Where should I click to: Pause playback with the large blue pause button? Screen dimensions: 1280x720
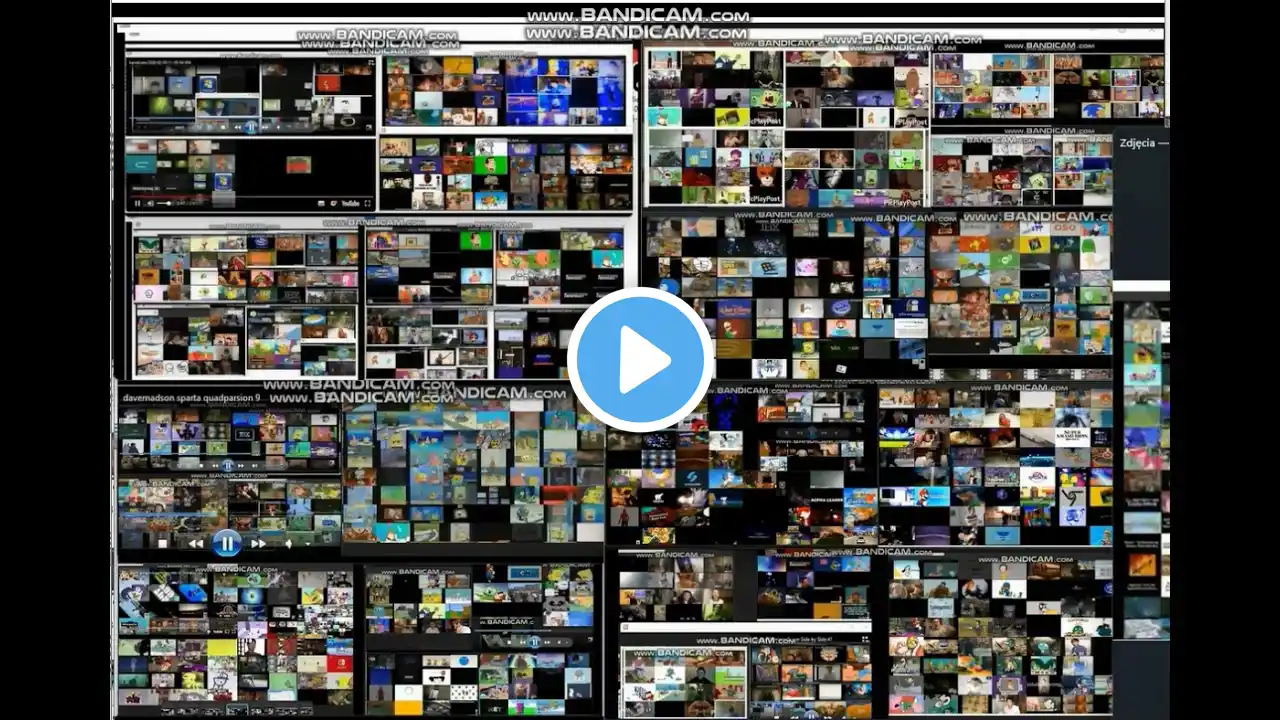[227, 543]
